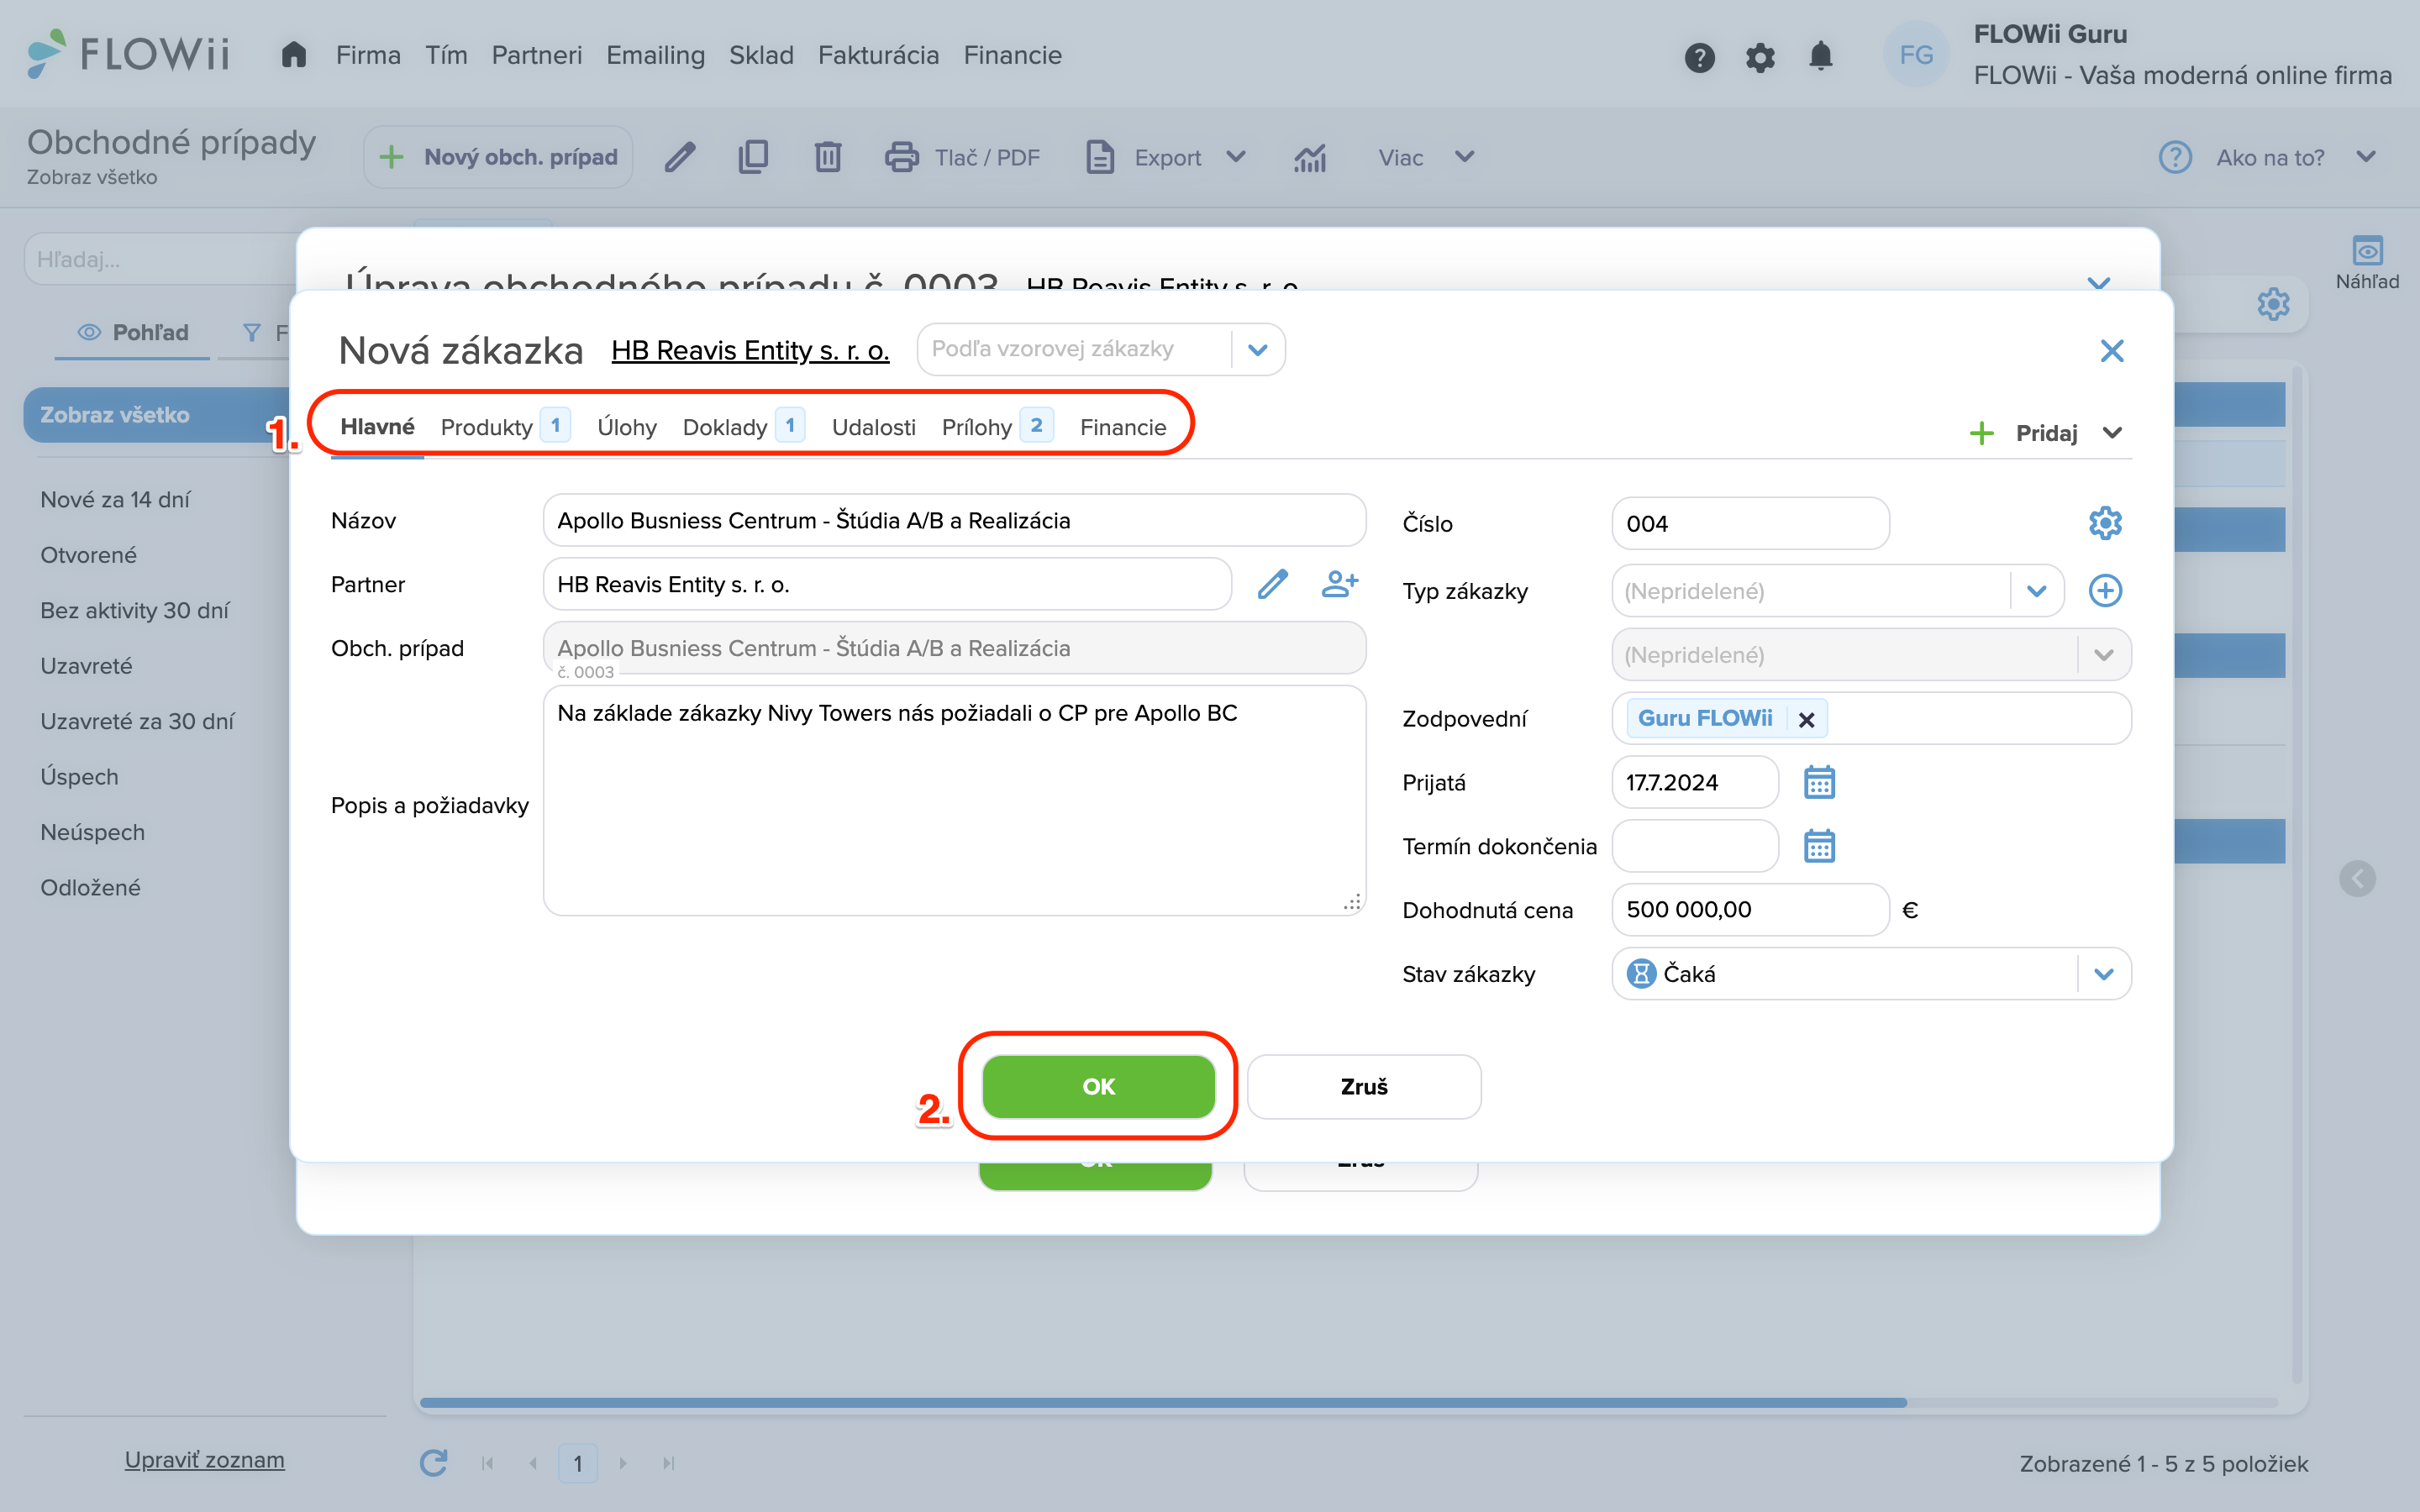This screenshot has width=2420, height=1512.
Task: Click the add contact person icon by Partner
Action: click(1339, 584)
